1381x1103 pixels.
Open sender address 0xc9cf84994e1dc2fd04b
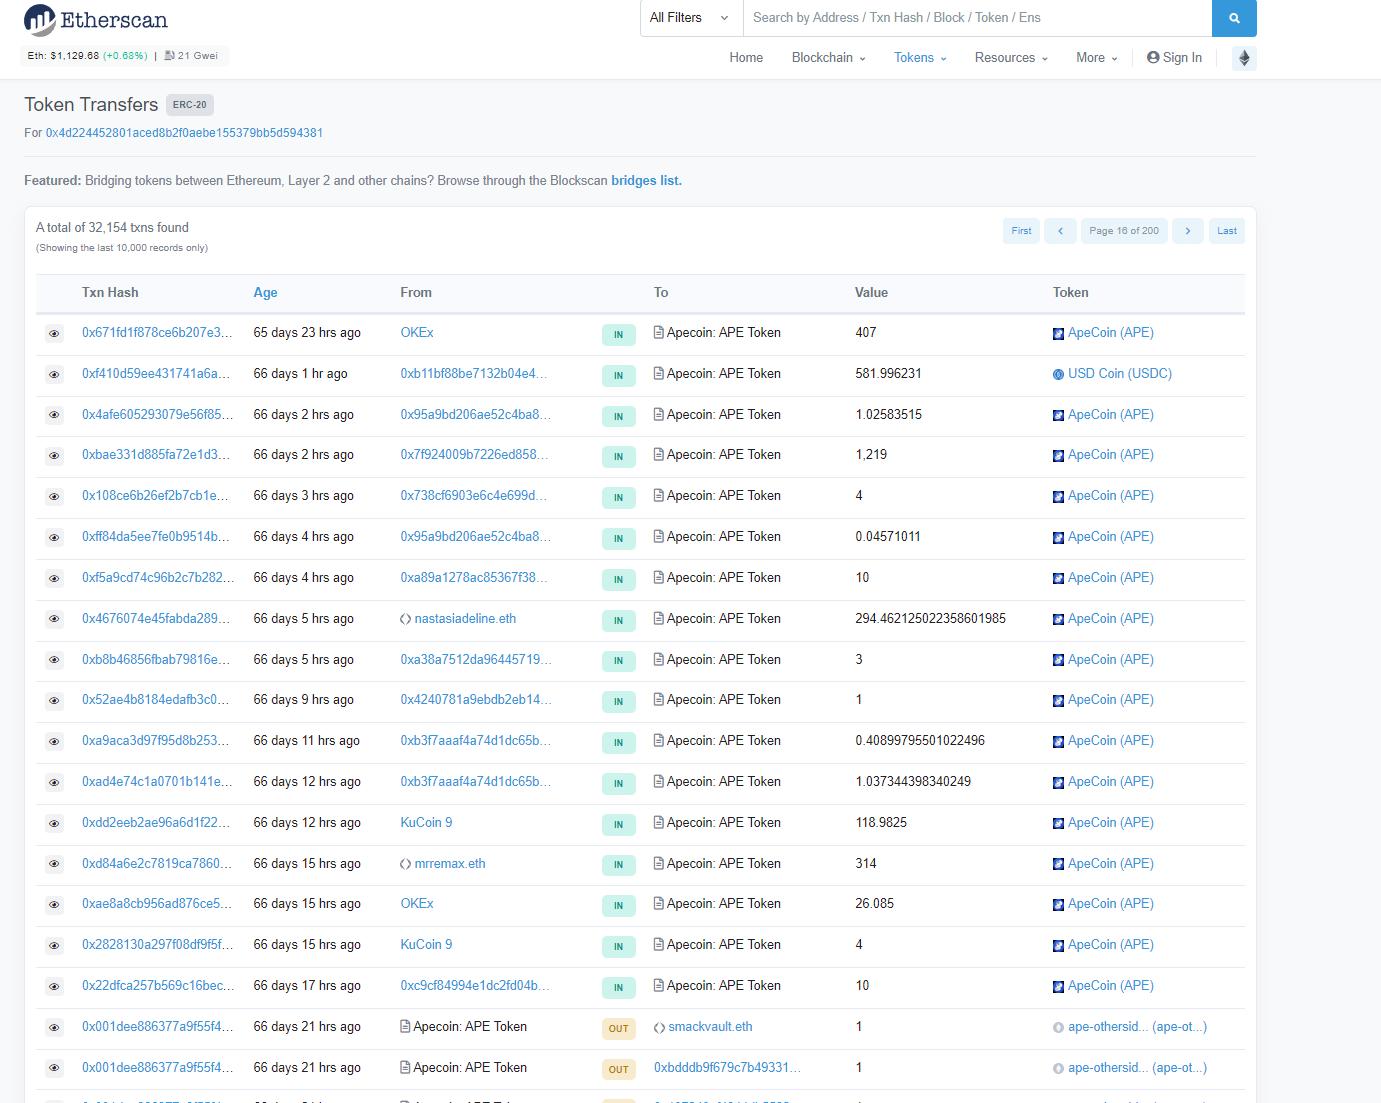[475, 986]
